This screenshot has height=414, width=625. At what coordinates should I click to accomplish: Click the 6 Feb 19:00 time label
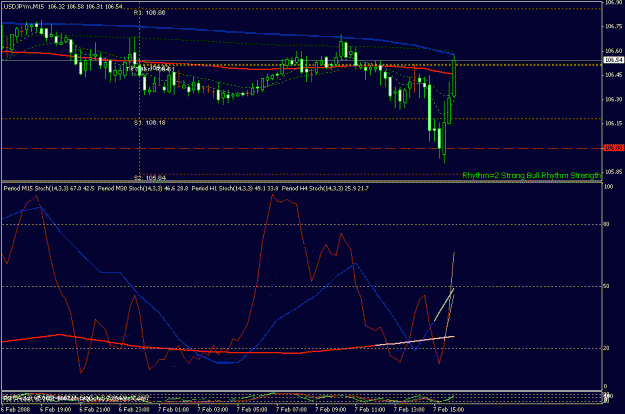(x=55, y=410)
